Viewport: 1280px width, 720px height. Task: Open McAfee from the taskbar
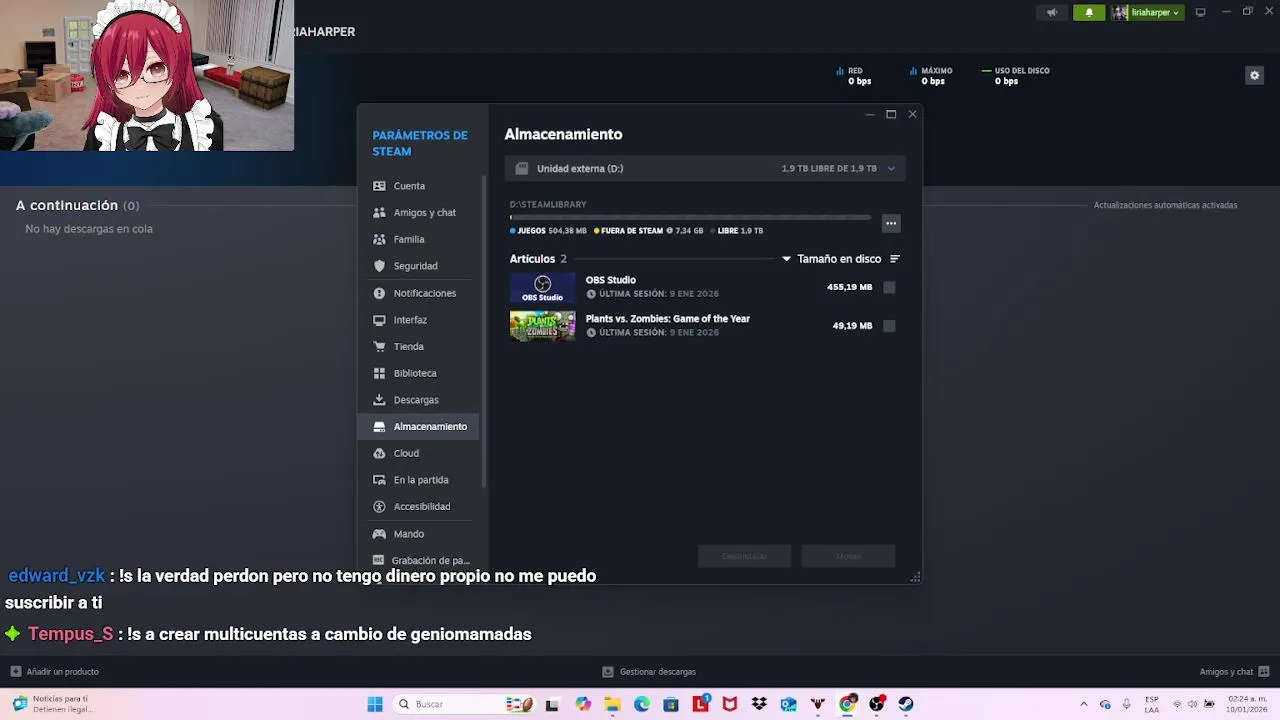point(729,704)
